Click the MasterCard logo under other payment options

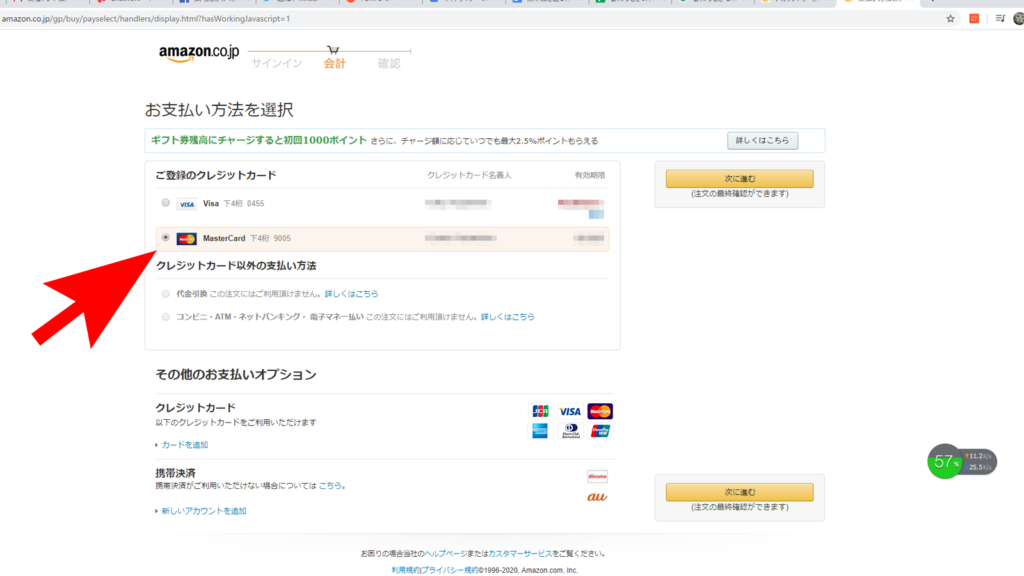[600, 411]
